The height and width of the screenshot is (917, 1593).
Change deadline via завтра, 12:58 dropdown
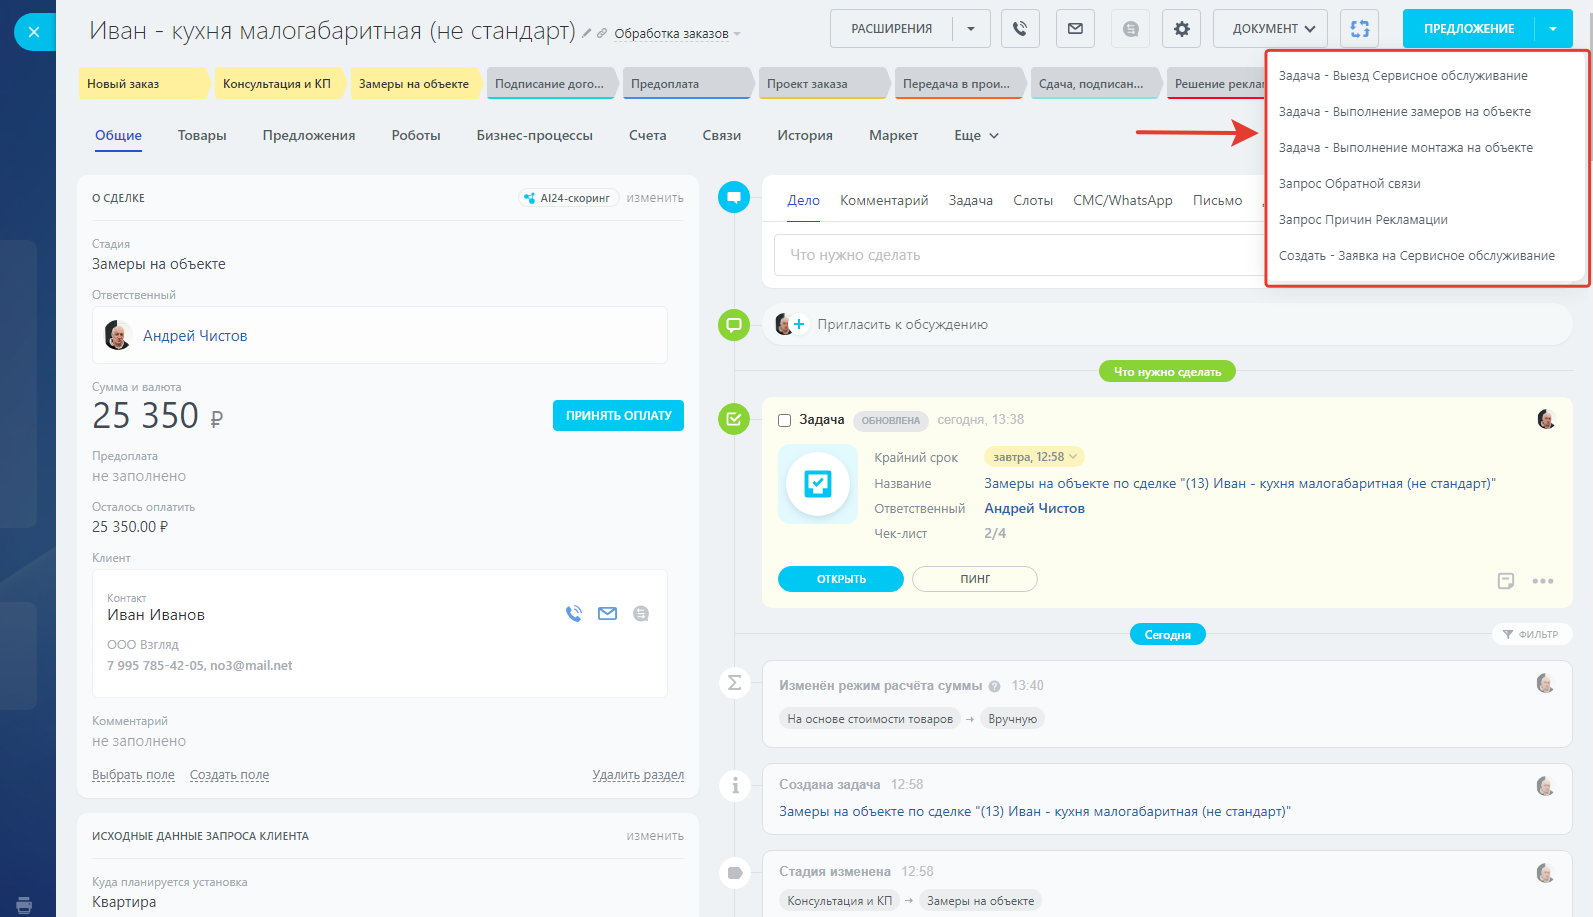click(1035, 457)
